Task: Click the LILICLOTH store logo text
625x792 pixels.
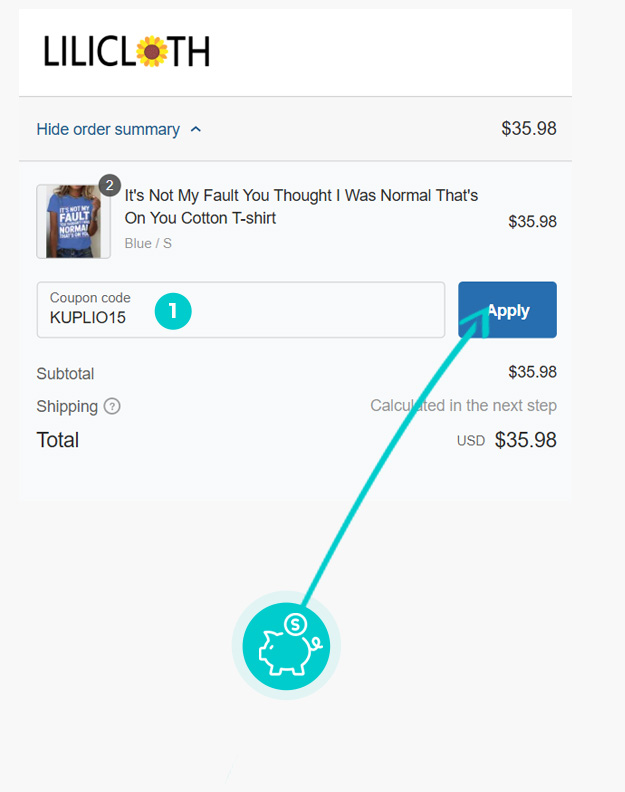Action: click(126, 51)
